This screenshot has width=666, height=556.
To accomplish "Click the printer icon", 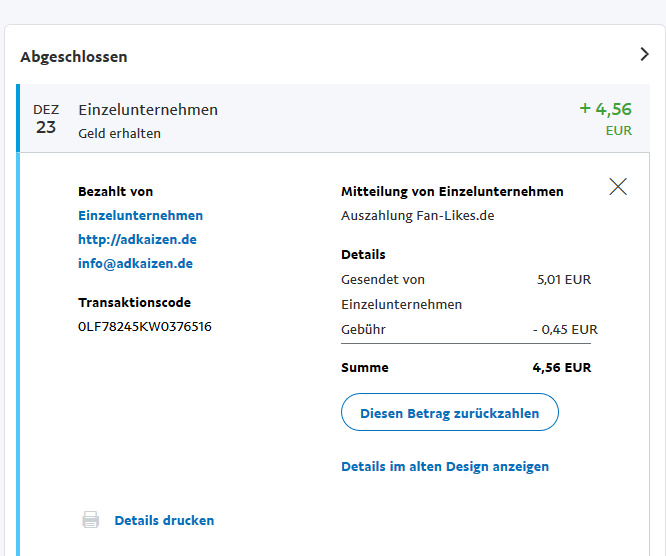I will click(x=91, y=520).
